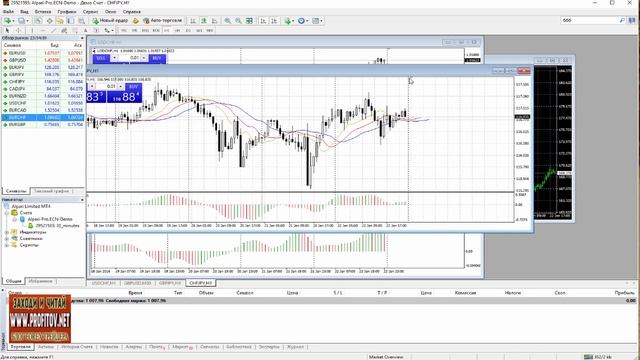Open the Вид menu
The width and height of the screenshot is (640, 360).
click(24, 12)
